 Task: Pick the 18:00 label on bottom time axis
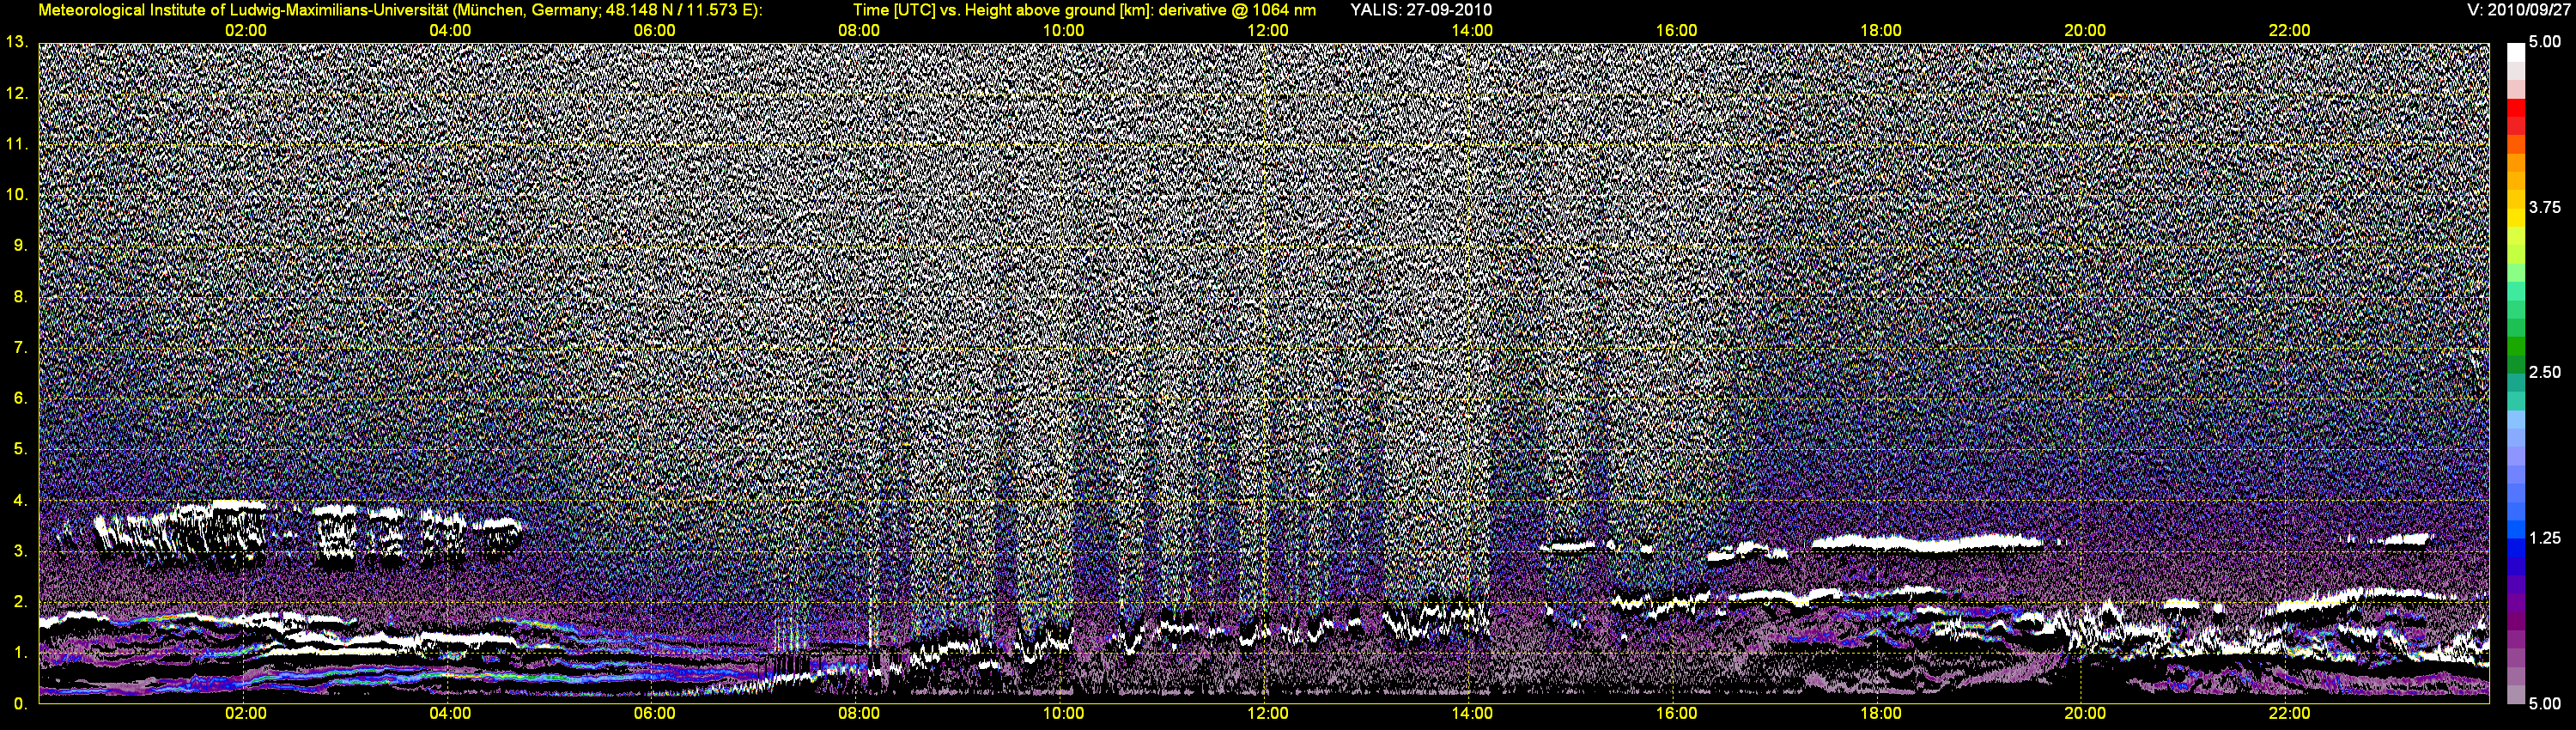pyautogui.click(x=1880, y=714)
